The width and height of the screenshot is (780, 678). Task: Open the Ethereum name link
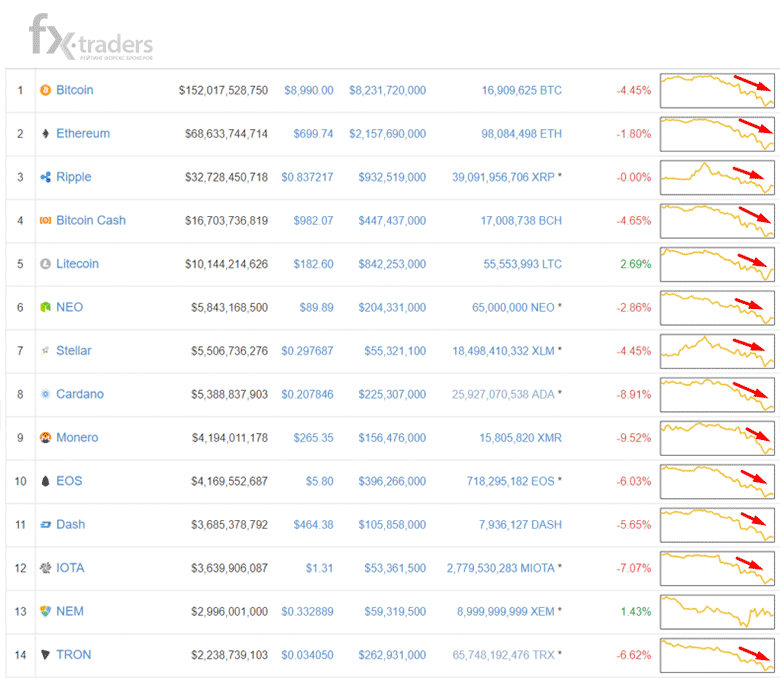(x=83, y=133)
